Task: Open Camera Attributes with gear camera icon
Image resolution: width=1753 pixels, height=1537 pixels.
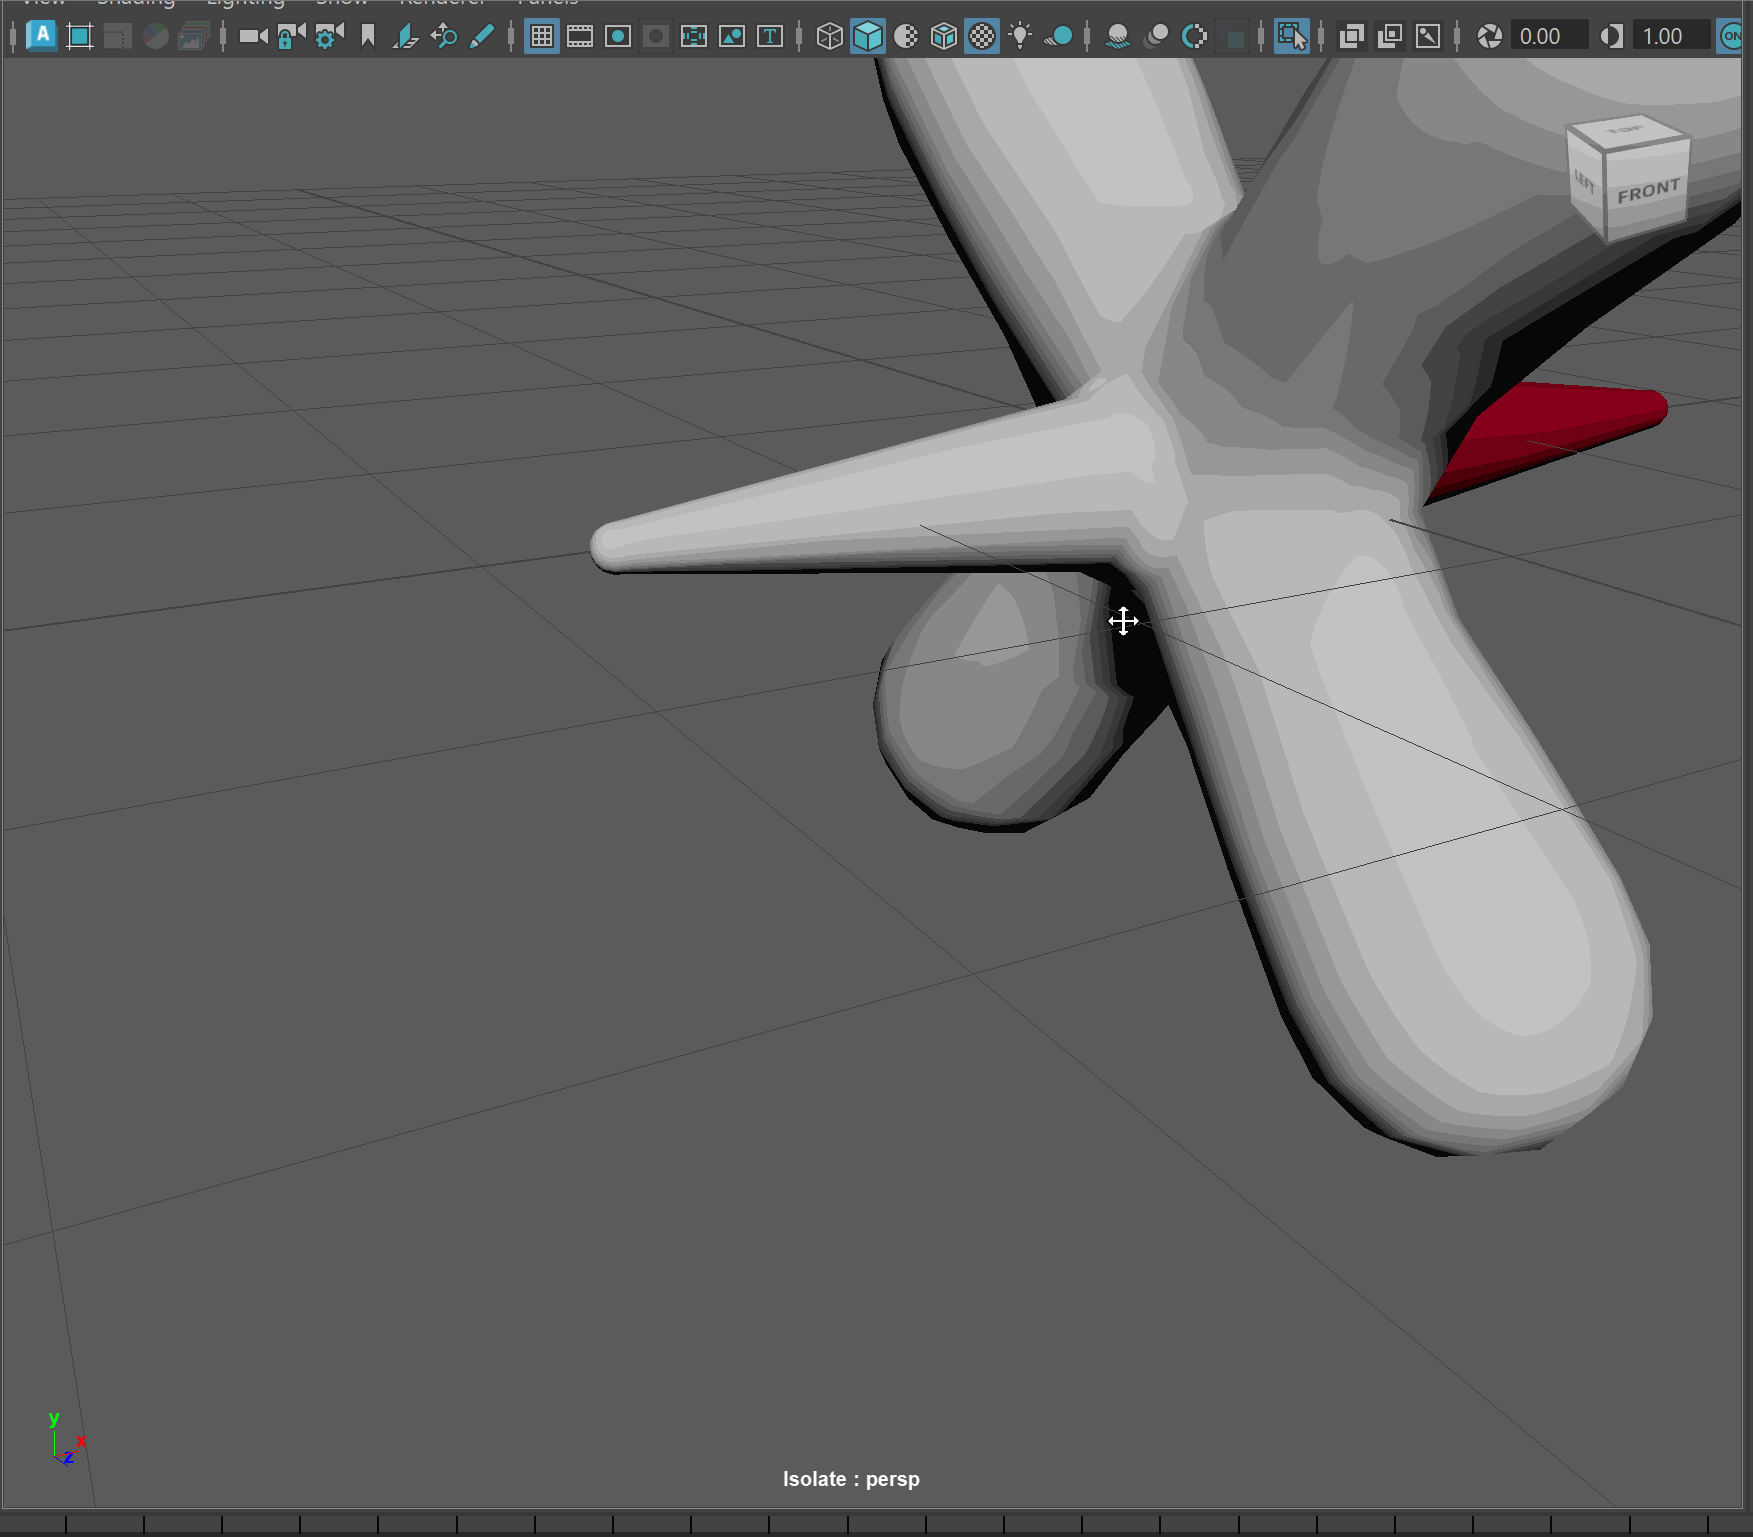Action: tap(329, 36)
